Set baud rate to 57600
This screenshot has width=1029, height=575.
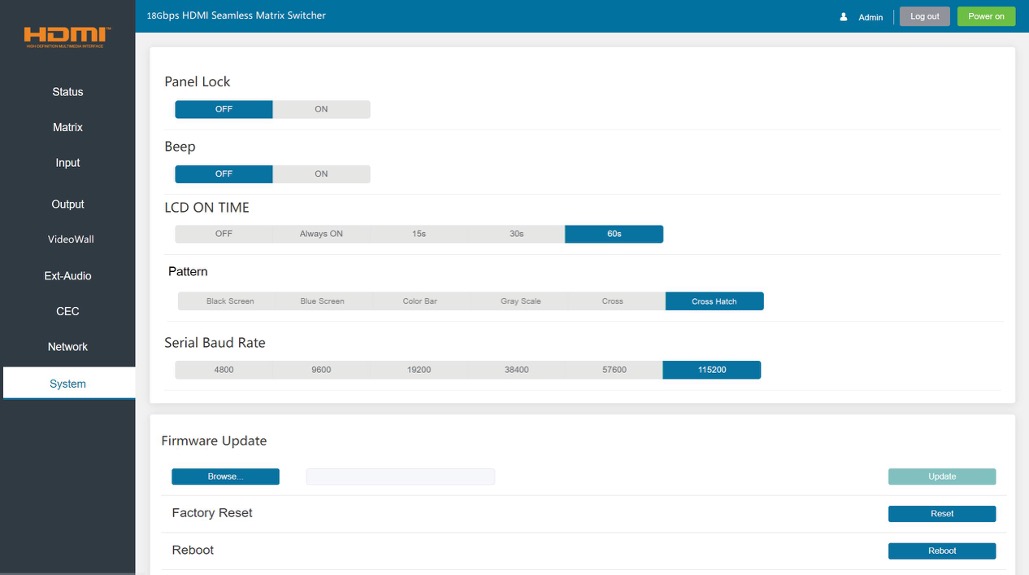coord(614,370)
